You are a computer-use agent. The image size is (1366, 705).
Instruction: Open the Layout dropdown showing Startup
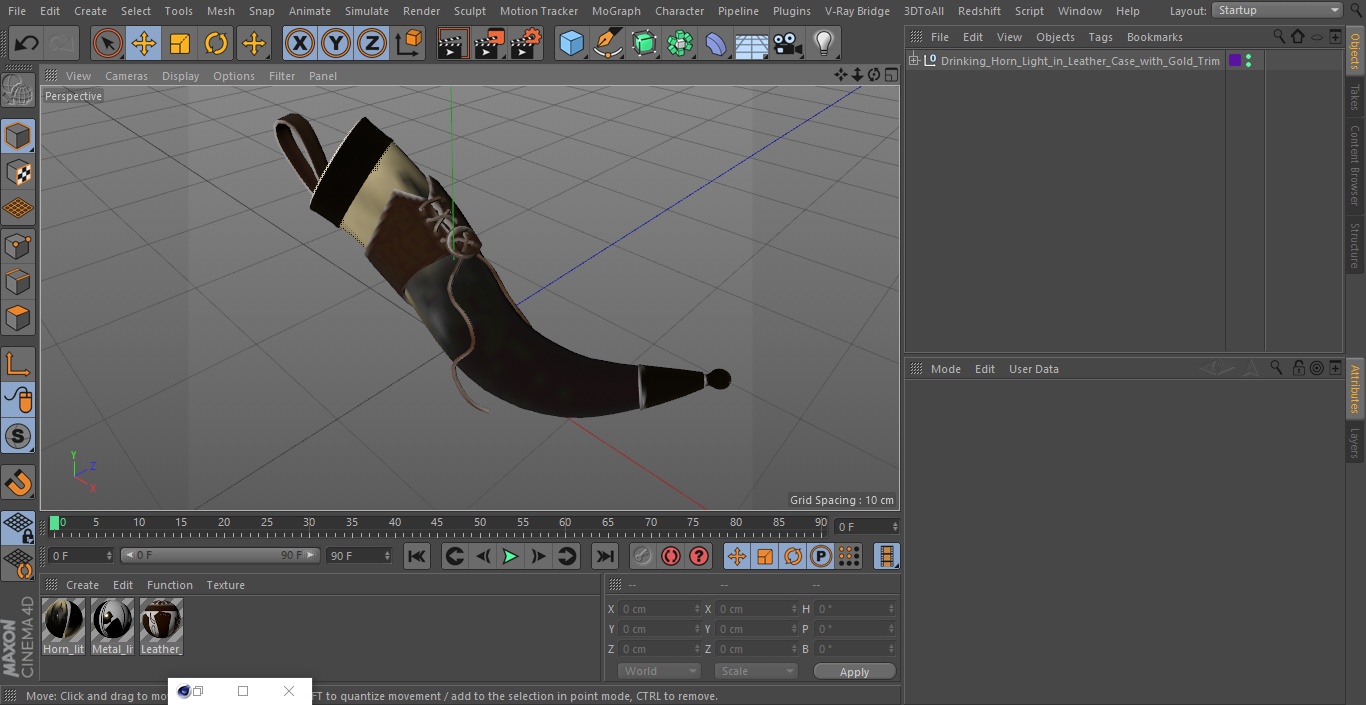click(1277, 10)
